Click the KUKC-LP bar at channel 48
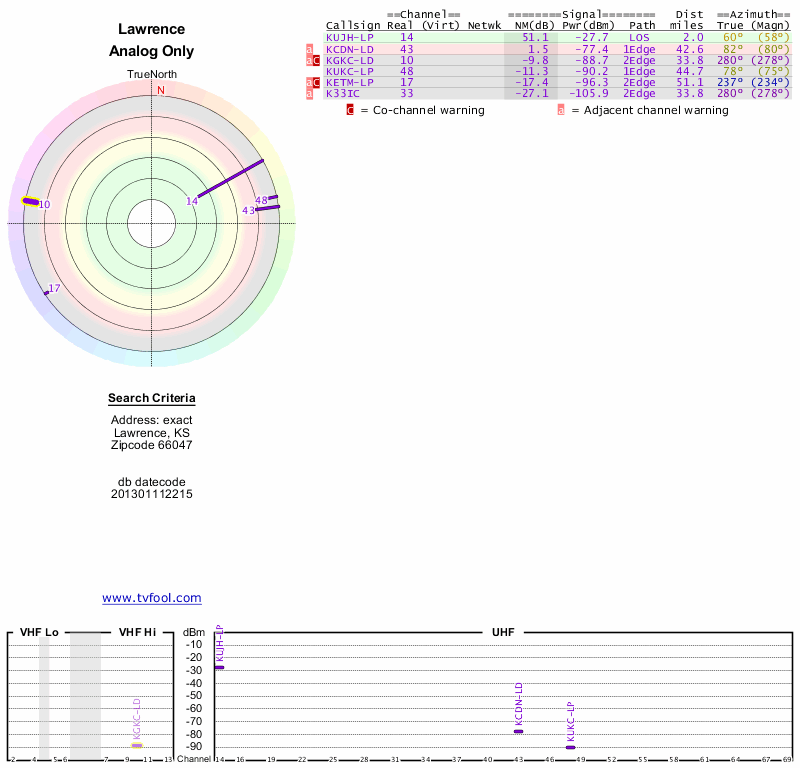Screen dimensions: 800x768 tap(570, 747)
